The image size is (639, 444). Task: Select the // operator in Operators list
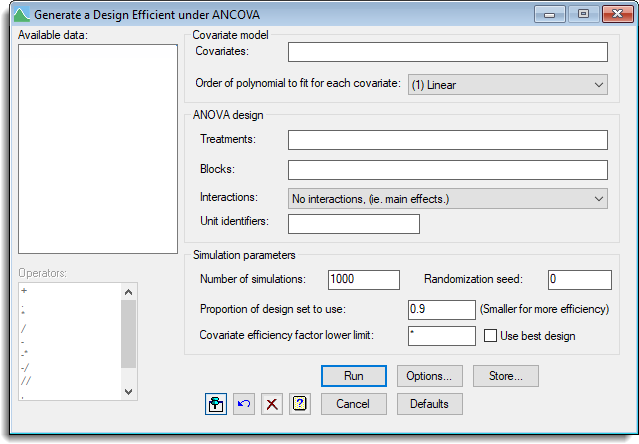[27, 381]
